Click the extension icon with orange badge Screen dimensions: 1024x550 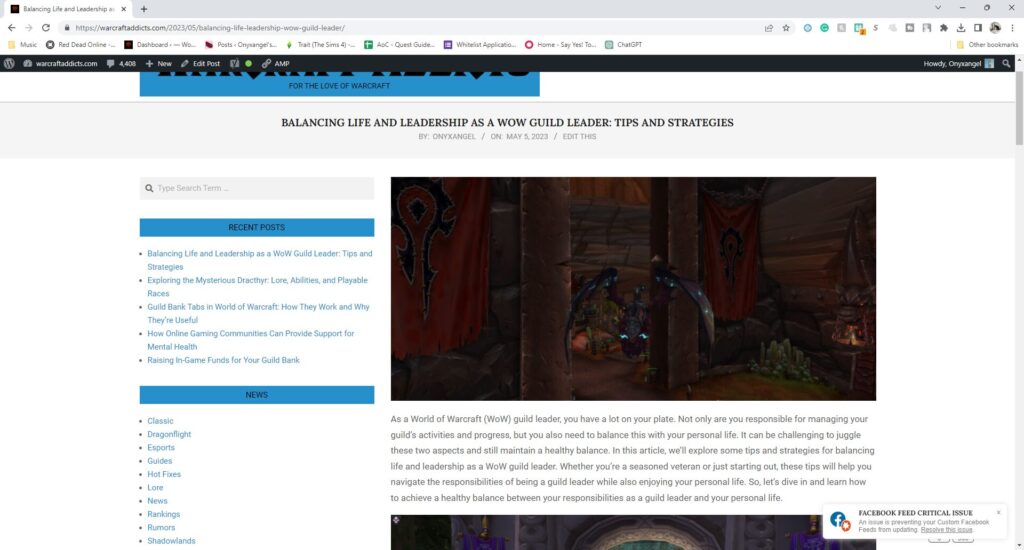[859, 27]
